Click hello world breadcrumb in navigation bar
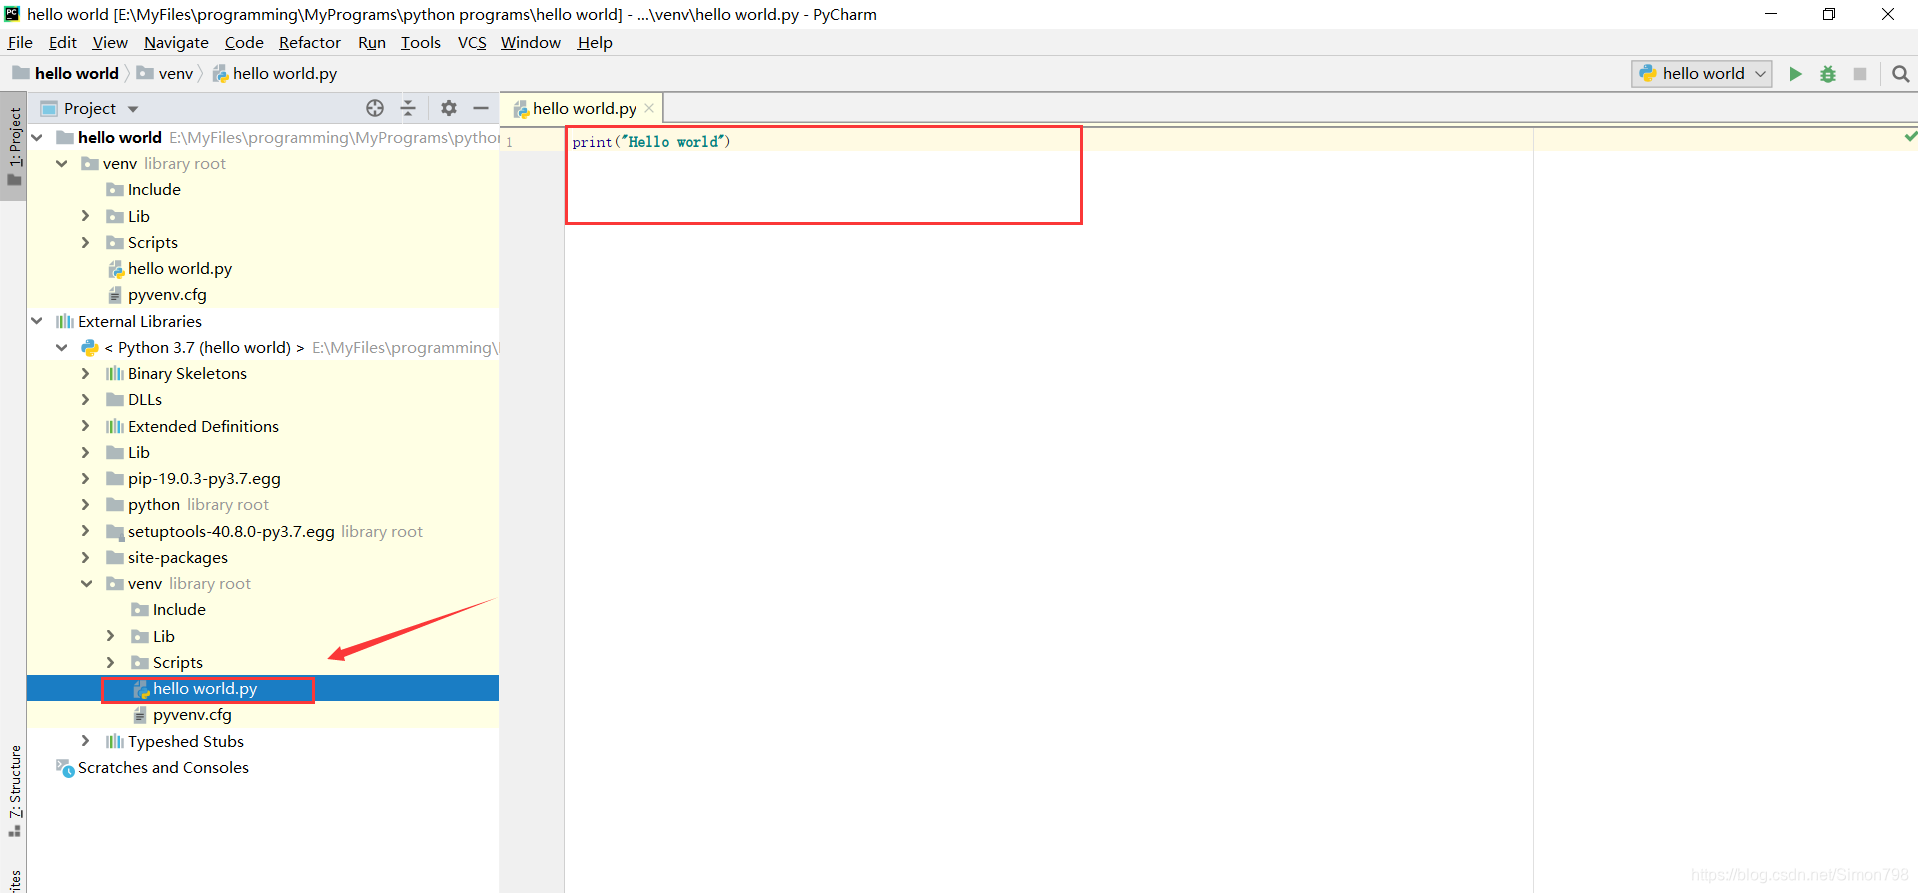The height and width of the screenshot is (893, 1918). tap(66, 74)
